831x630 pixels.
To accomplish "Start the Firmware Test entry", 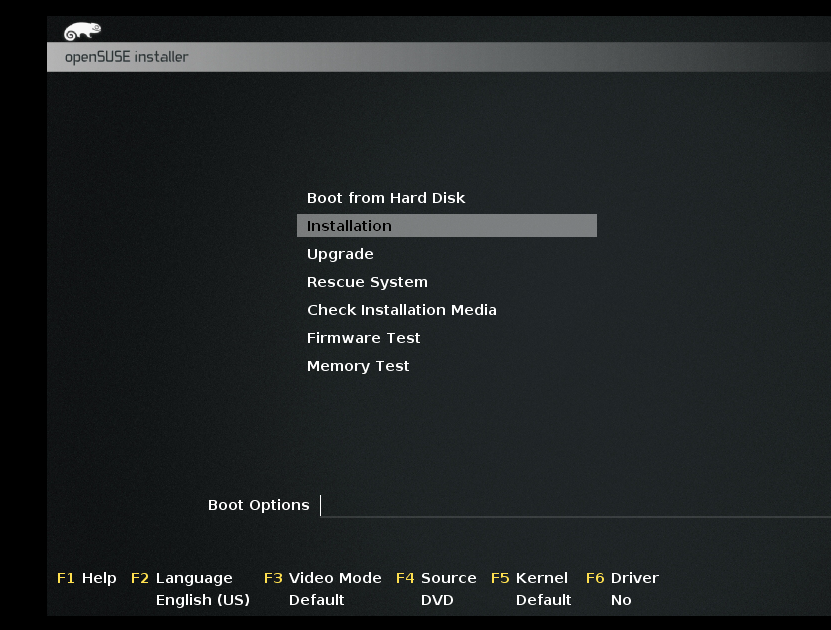I will click(x=364, y=338).
